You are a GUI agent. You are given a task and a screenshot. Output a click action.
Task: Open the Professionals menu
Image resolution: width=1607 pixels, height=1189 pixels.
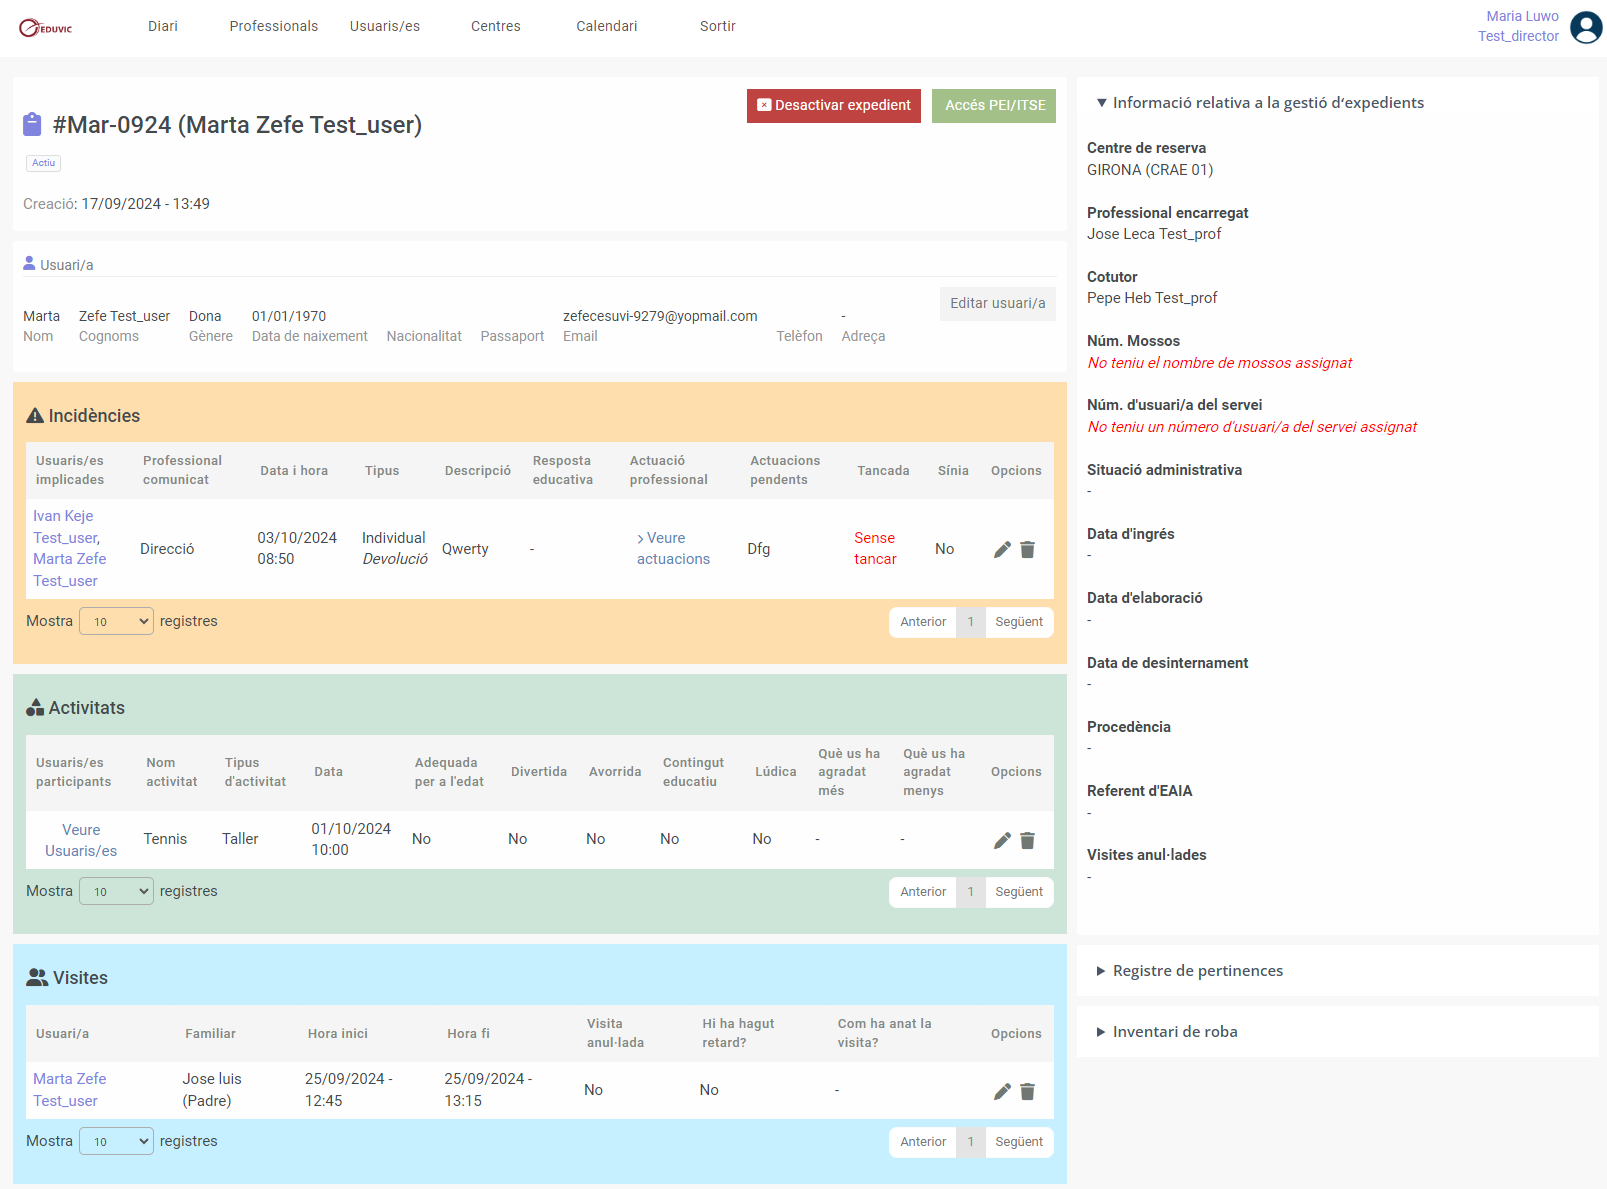274,26
